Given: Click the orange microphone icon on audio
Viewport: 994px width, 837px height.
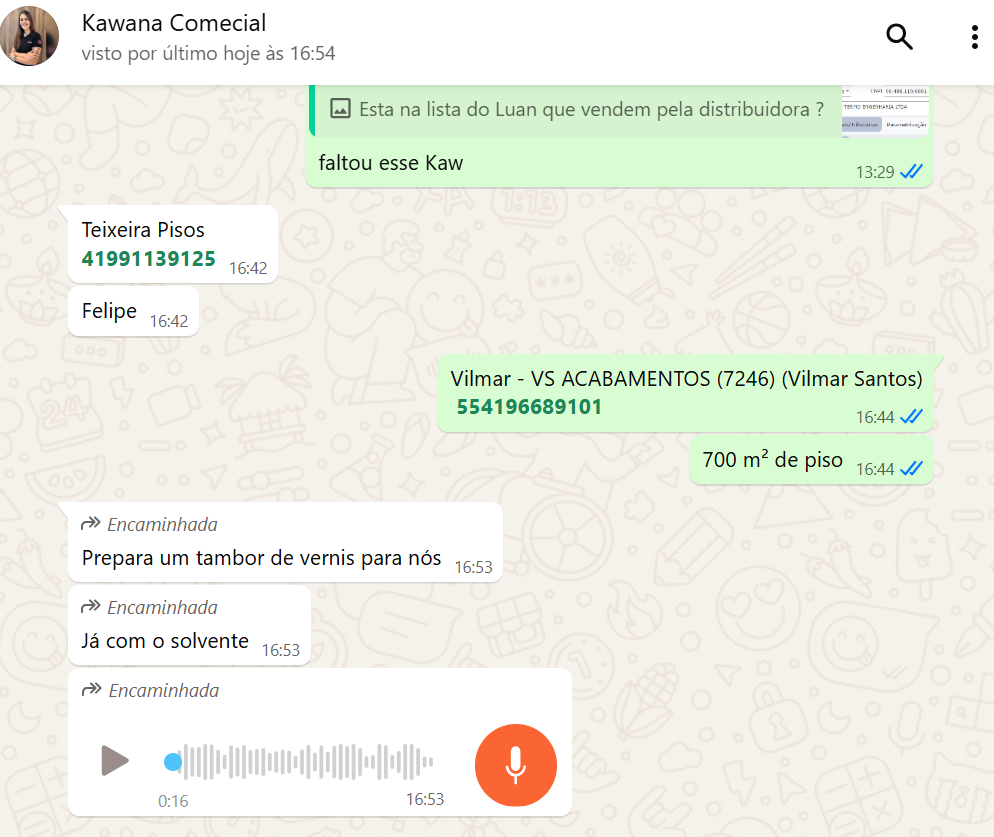Looking at the screenshot, I should coord(515,765).
